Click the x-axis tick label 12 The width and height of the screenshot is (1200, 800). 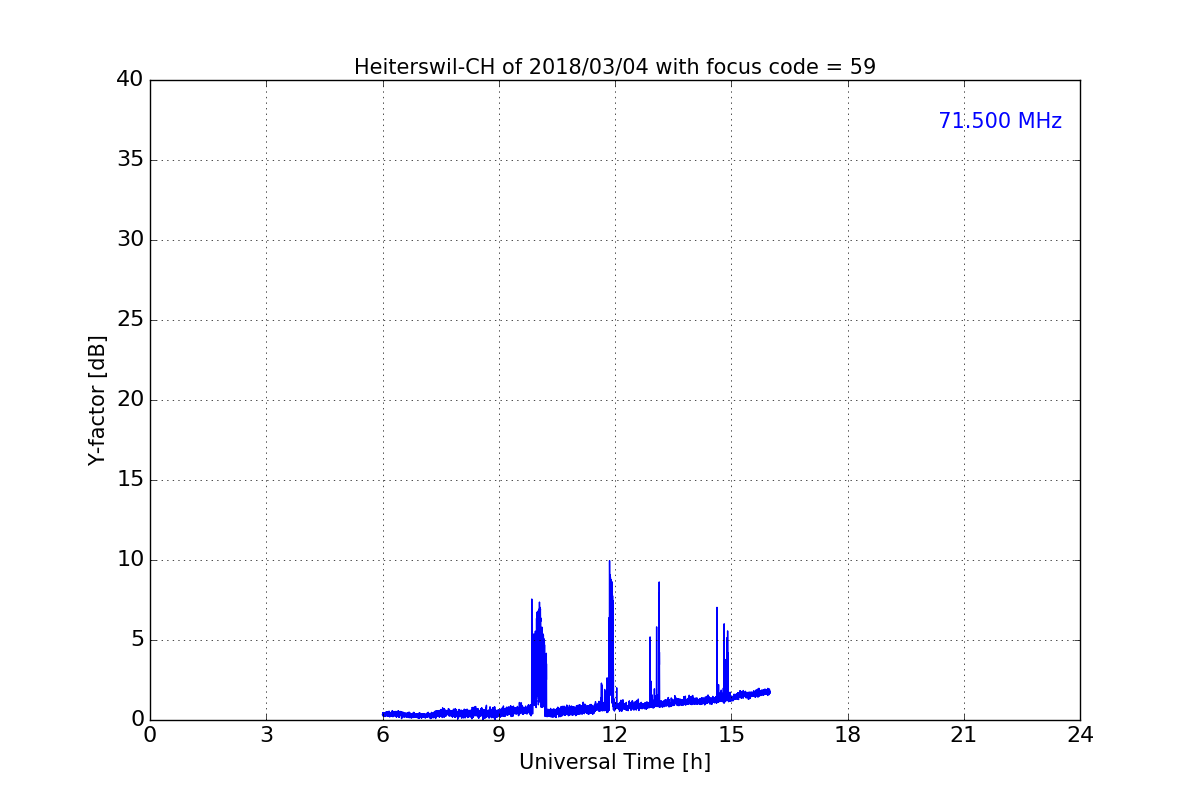click(x=615, y=735)
